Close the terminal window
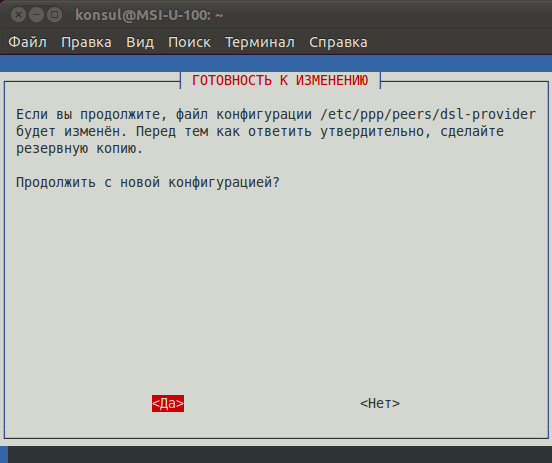The width and height of the screenshot is (552, 463). (18, 15)
